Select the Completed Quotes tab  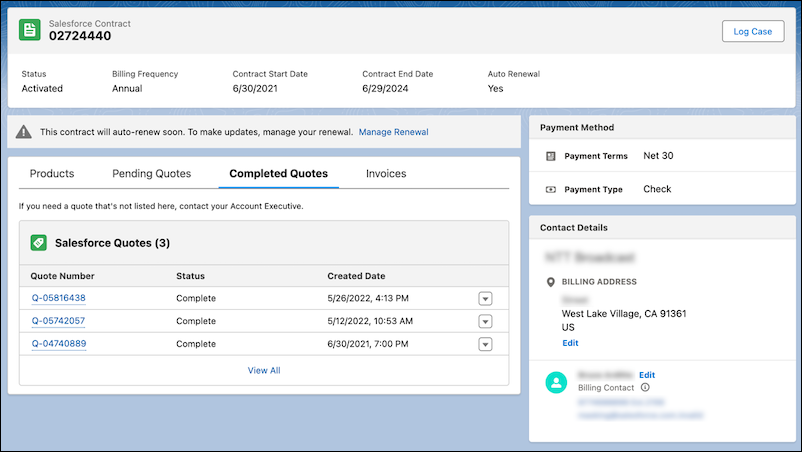pos(278,173)
